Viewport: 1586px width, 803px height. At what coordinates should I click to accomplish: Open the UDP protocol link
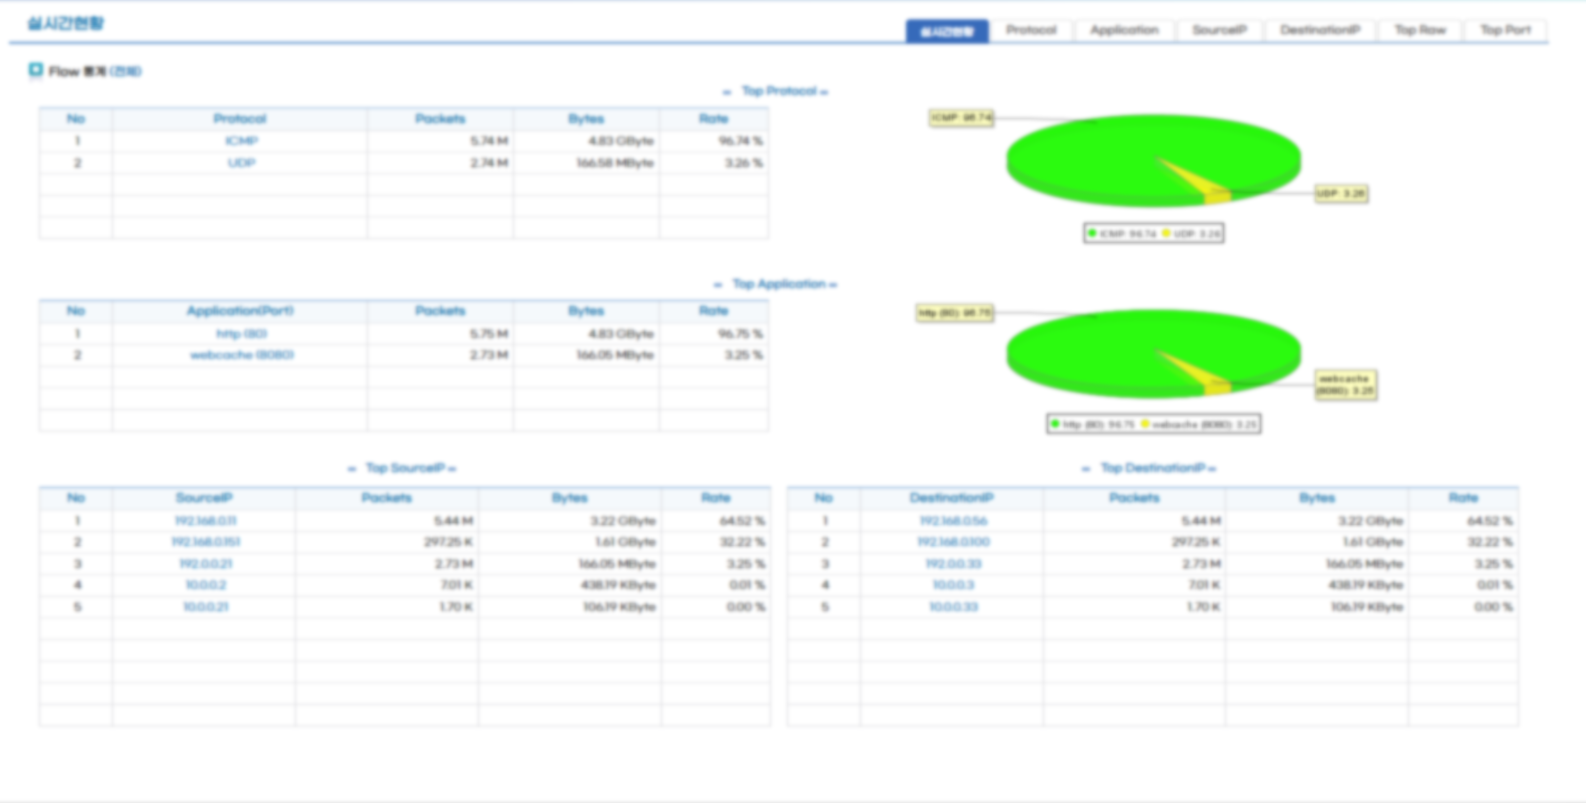[x=241, y=163]
